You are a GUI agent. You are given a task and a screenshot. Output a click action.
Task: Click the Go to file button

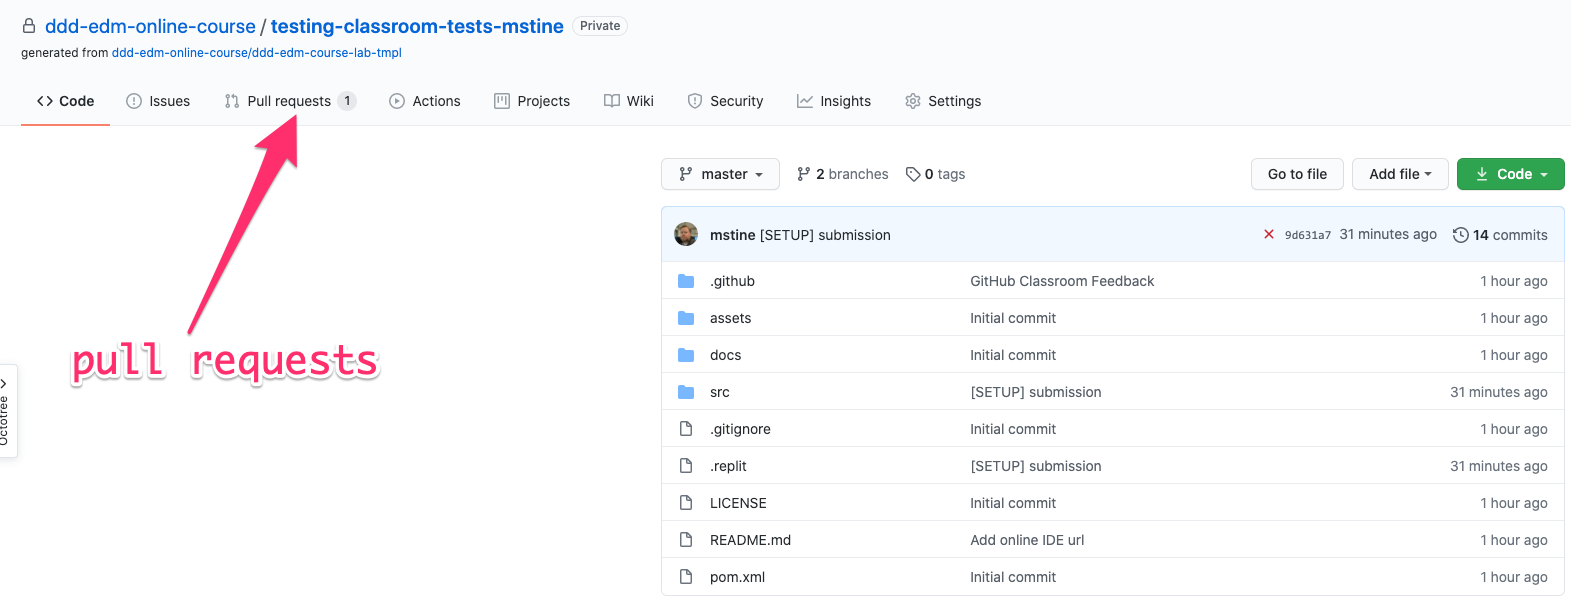pos(1297,174)
